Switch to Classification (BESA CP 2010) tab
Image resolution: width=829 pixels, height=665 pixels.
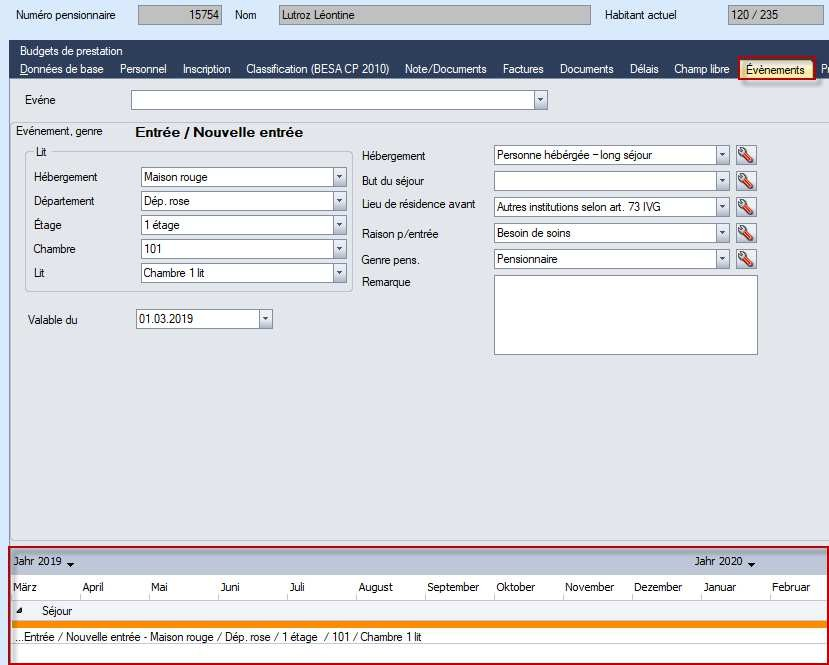coord(317,69)
